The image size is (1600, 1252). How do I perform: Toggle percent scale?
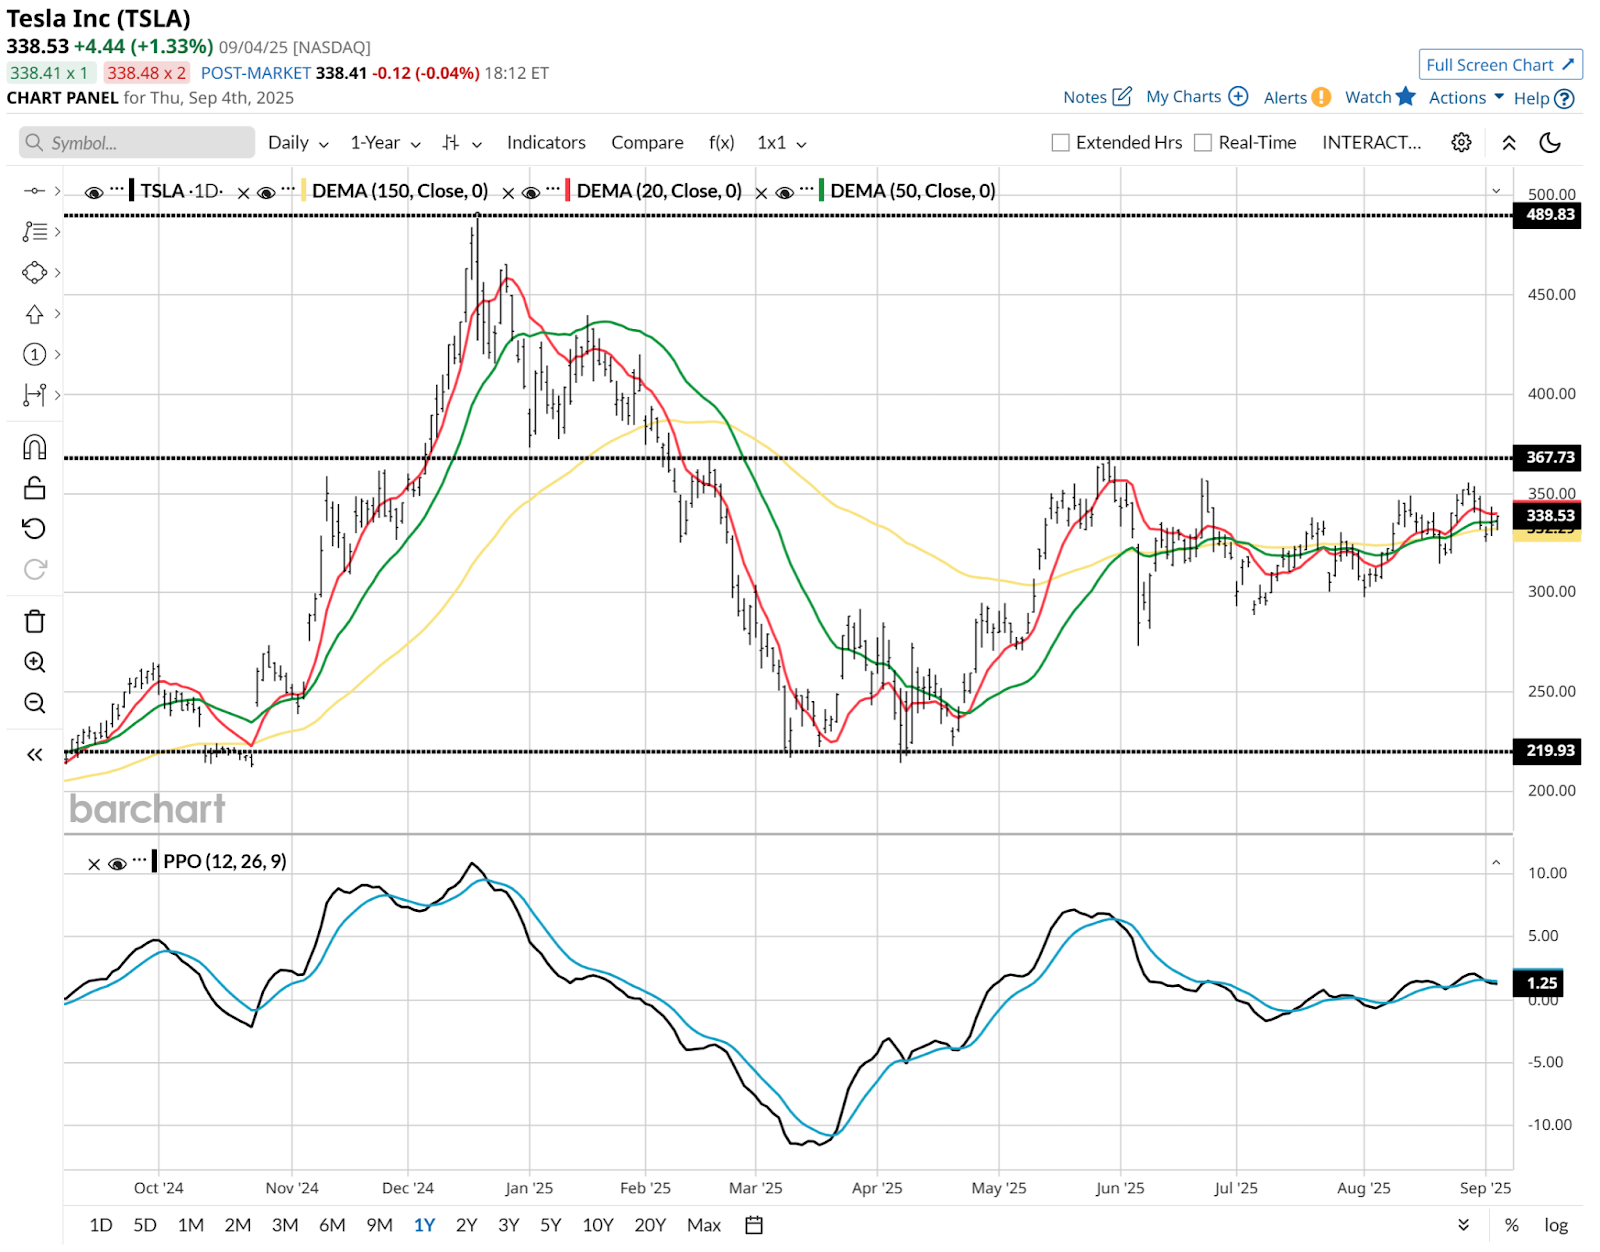[1511, 1225]
